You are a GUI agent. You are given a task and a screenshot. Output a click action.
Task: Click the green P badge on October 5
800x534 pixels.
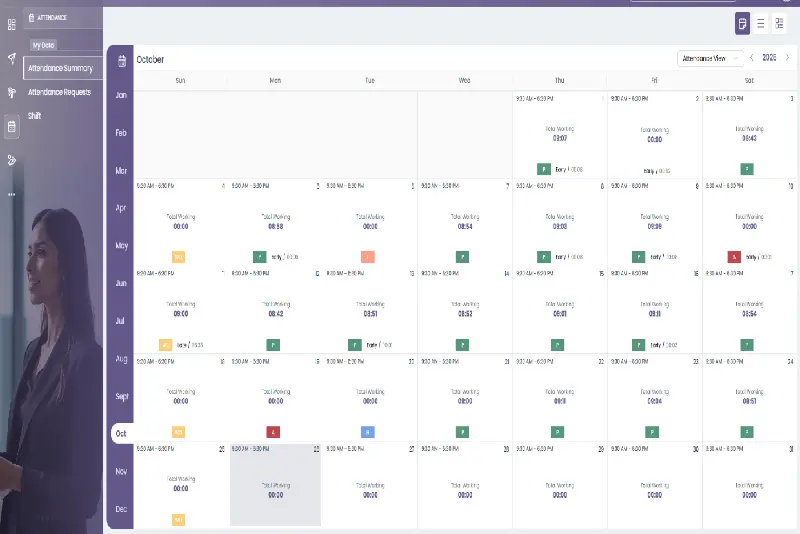point(260,257)
